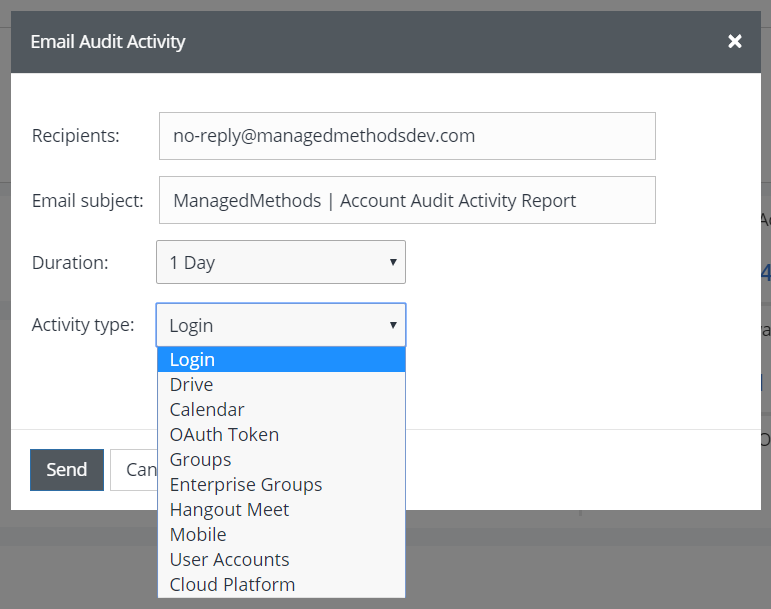
Task: Click the Recipients email input field
Action: (x=407, y=136)
